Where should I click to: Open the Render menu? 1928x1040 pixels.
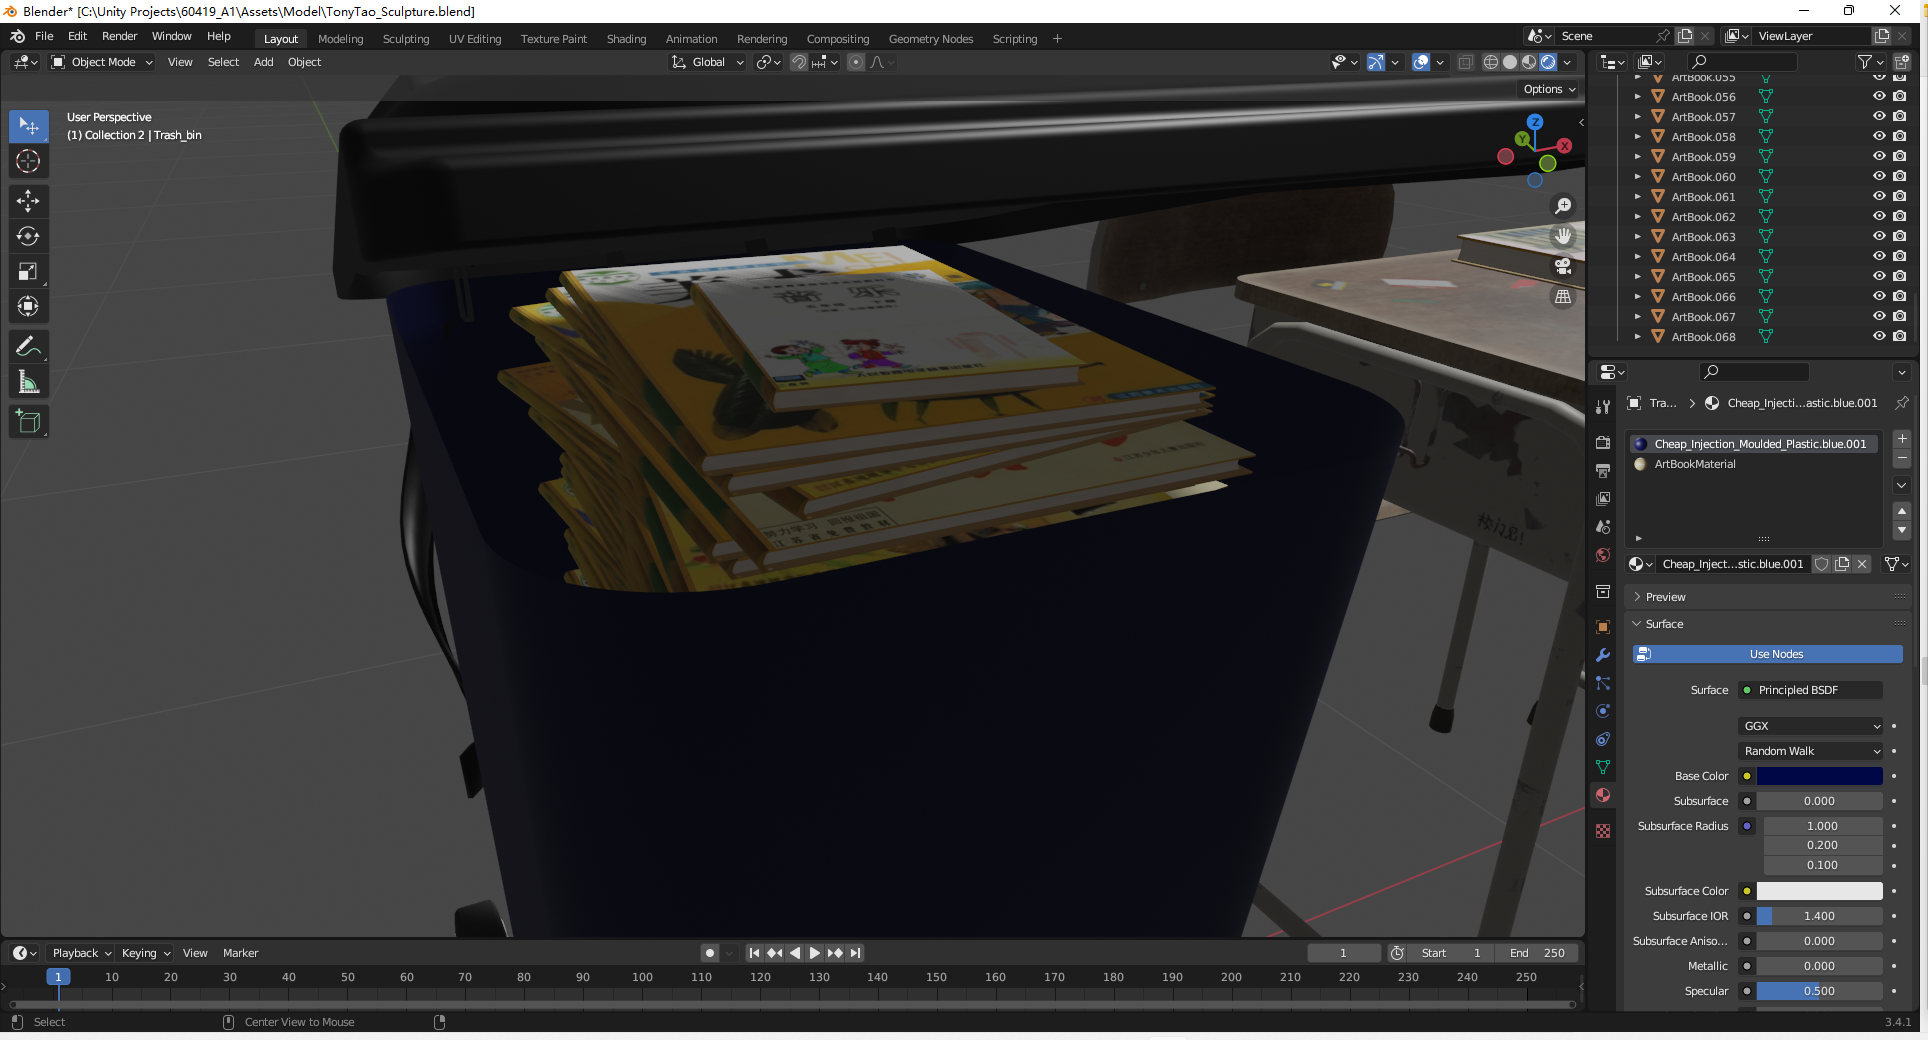119,36
